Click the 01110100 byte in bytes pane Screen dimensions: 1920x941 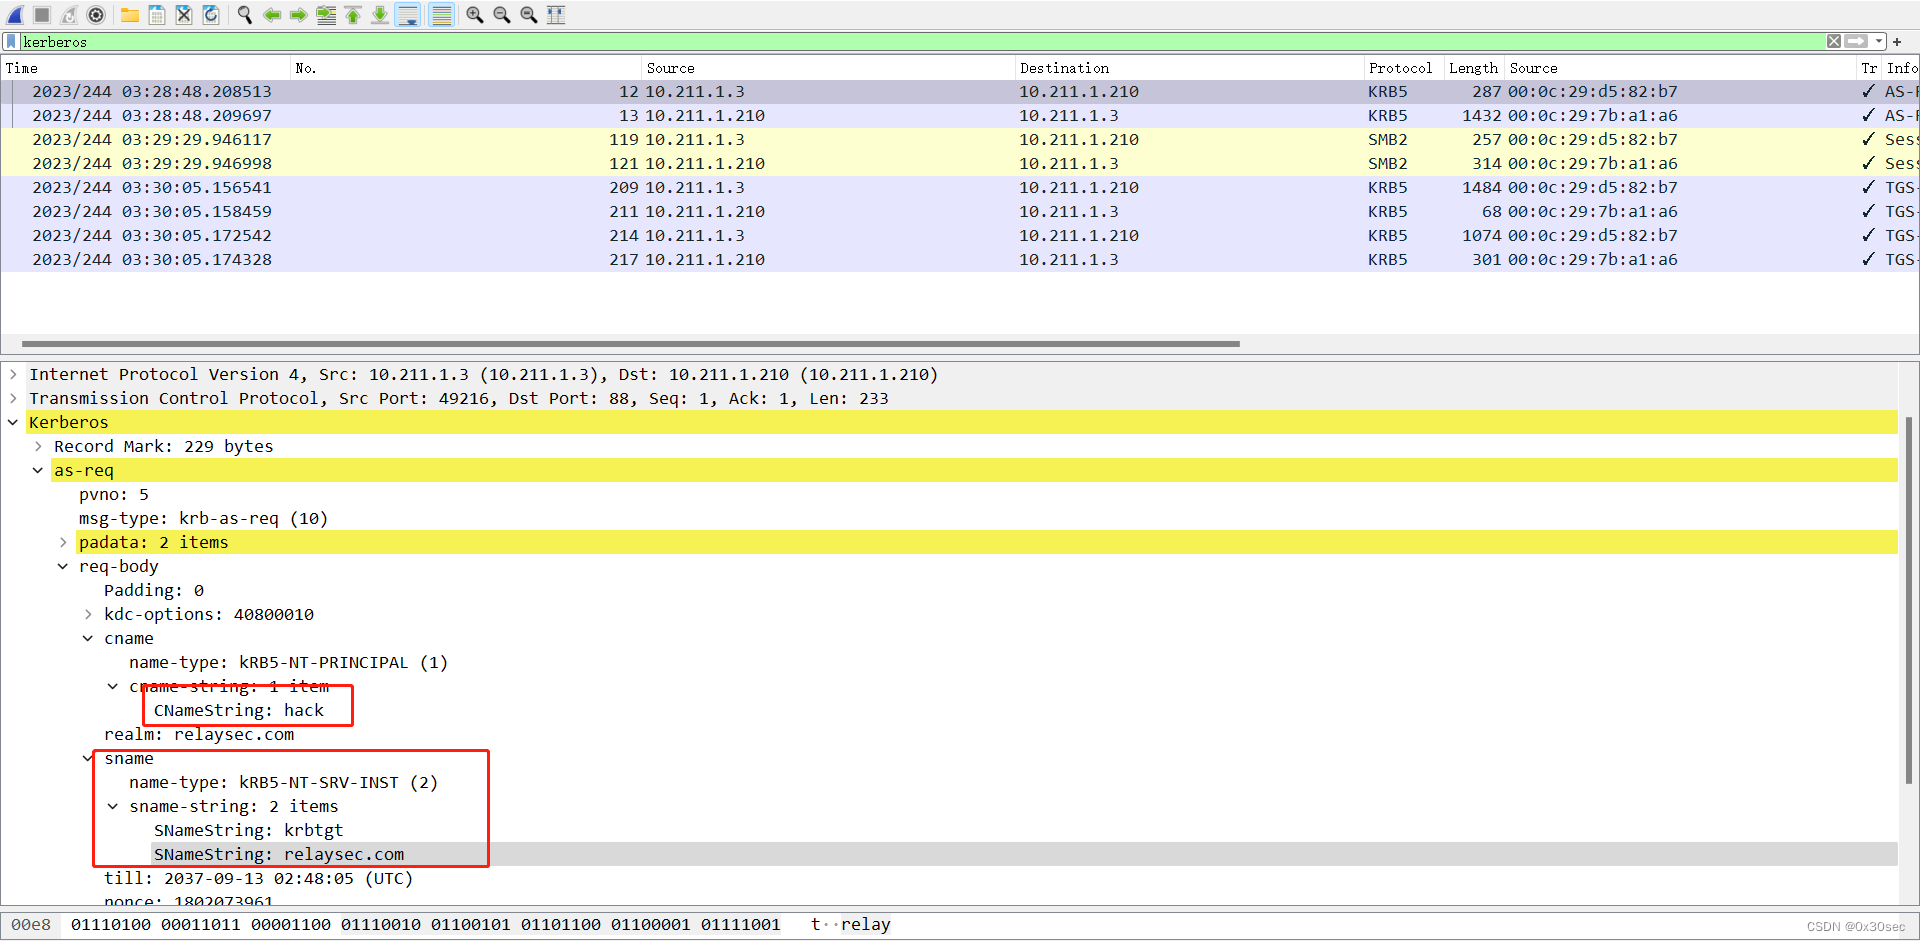[110, 925]
